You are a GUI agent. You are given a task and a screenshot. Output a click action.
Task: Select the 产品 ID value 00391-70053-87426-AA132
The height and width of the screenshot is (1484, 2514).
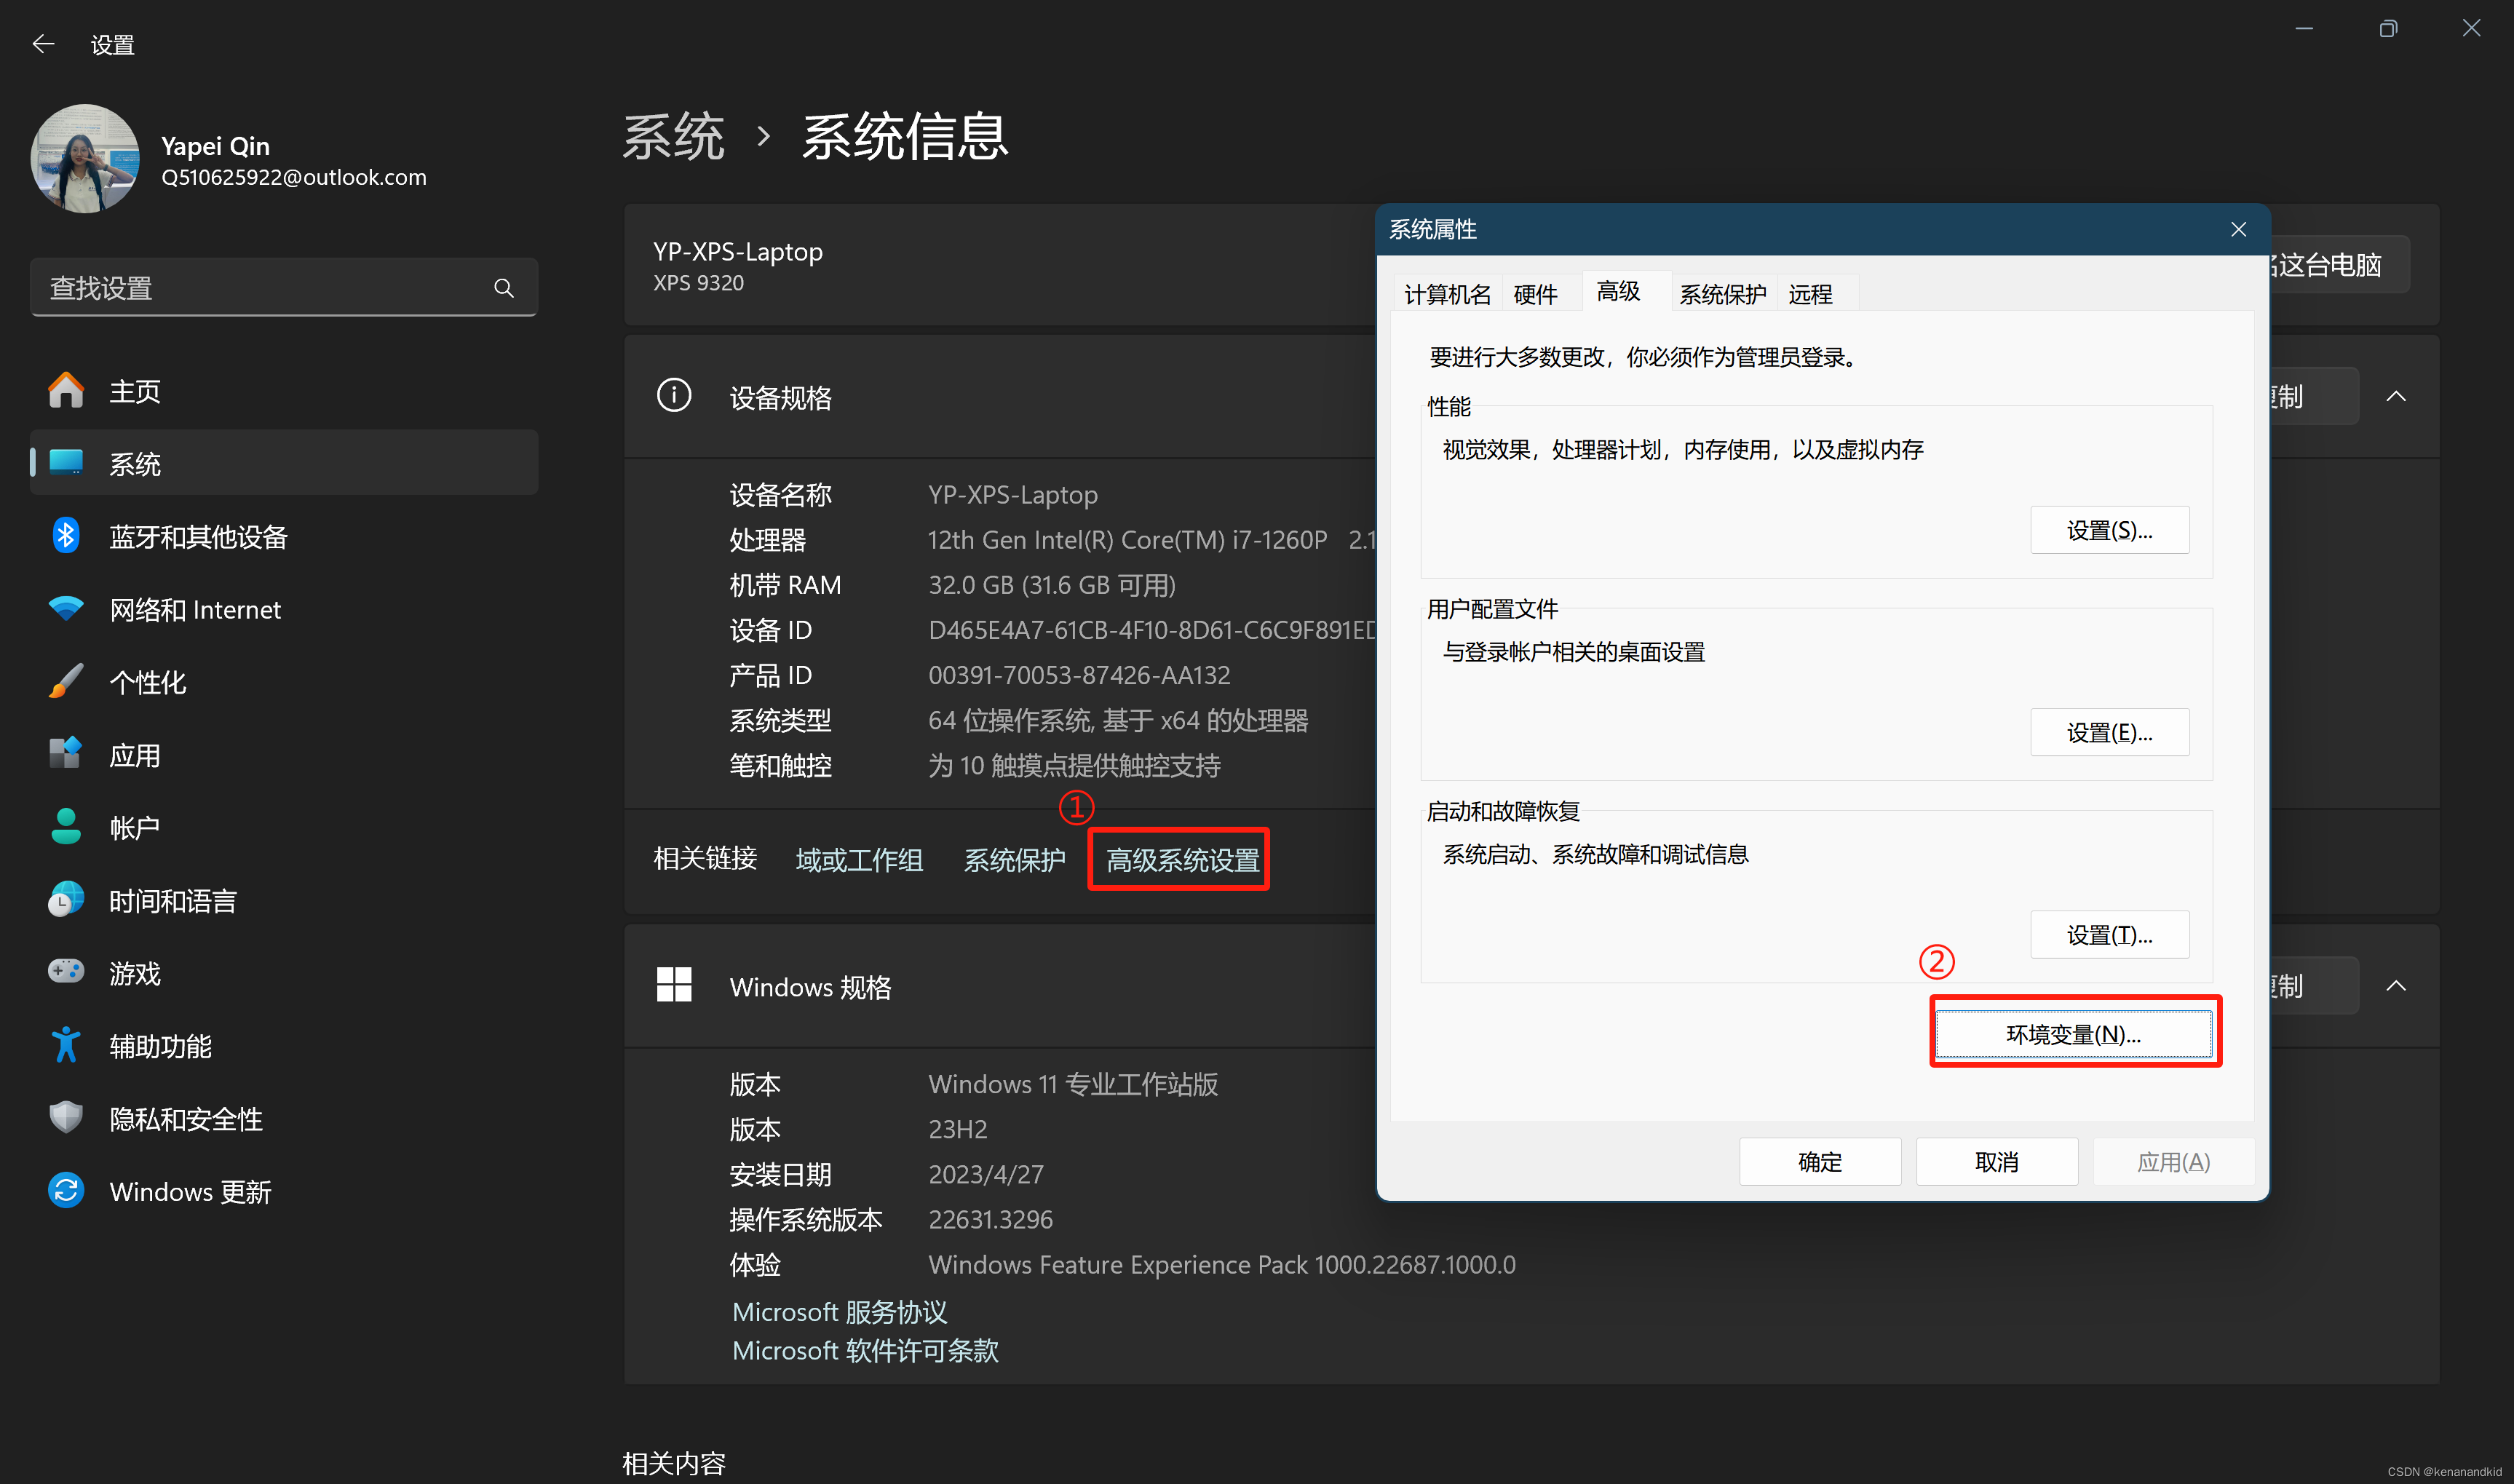coord(1079,675)
